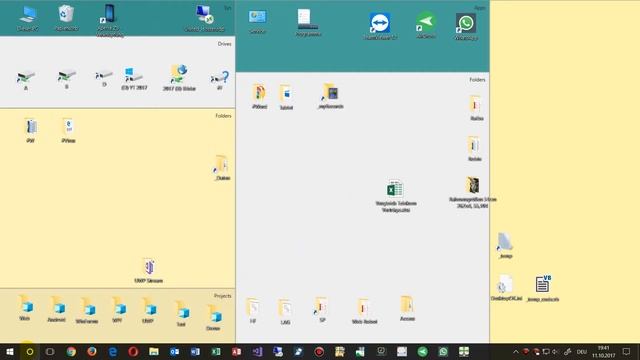Open Task View from the taskbar
Screen dimensions: 640x360
point(50,351)
